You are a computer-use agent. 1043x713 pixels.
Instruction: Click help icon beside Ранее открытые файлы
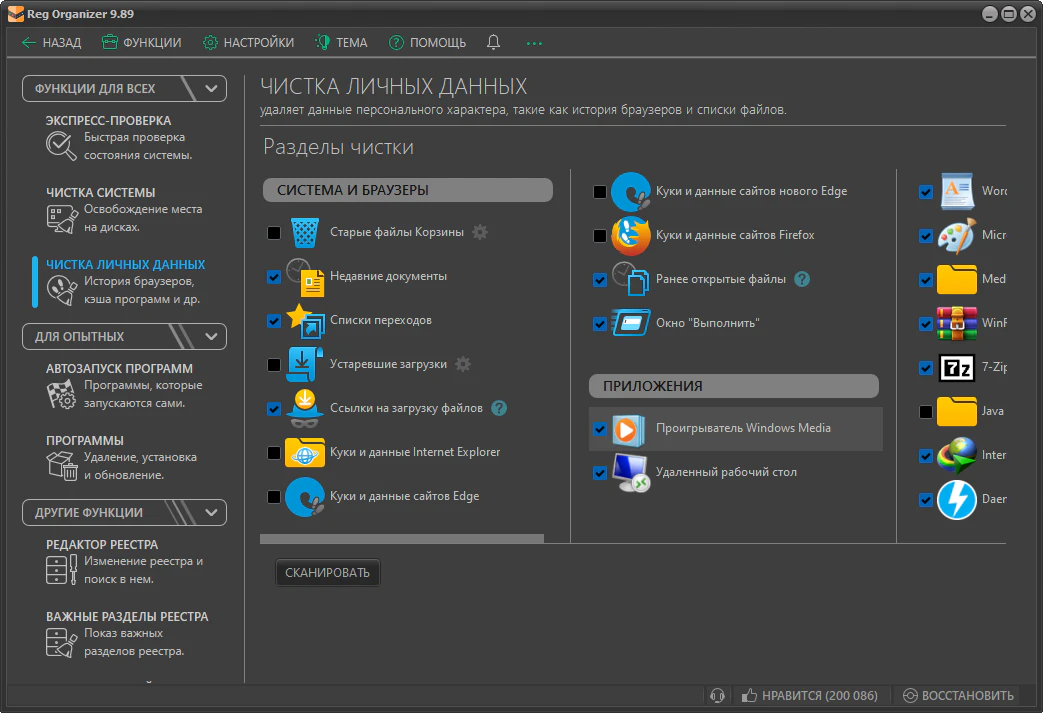[x=801, y=279]
